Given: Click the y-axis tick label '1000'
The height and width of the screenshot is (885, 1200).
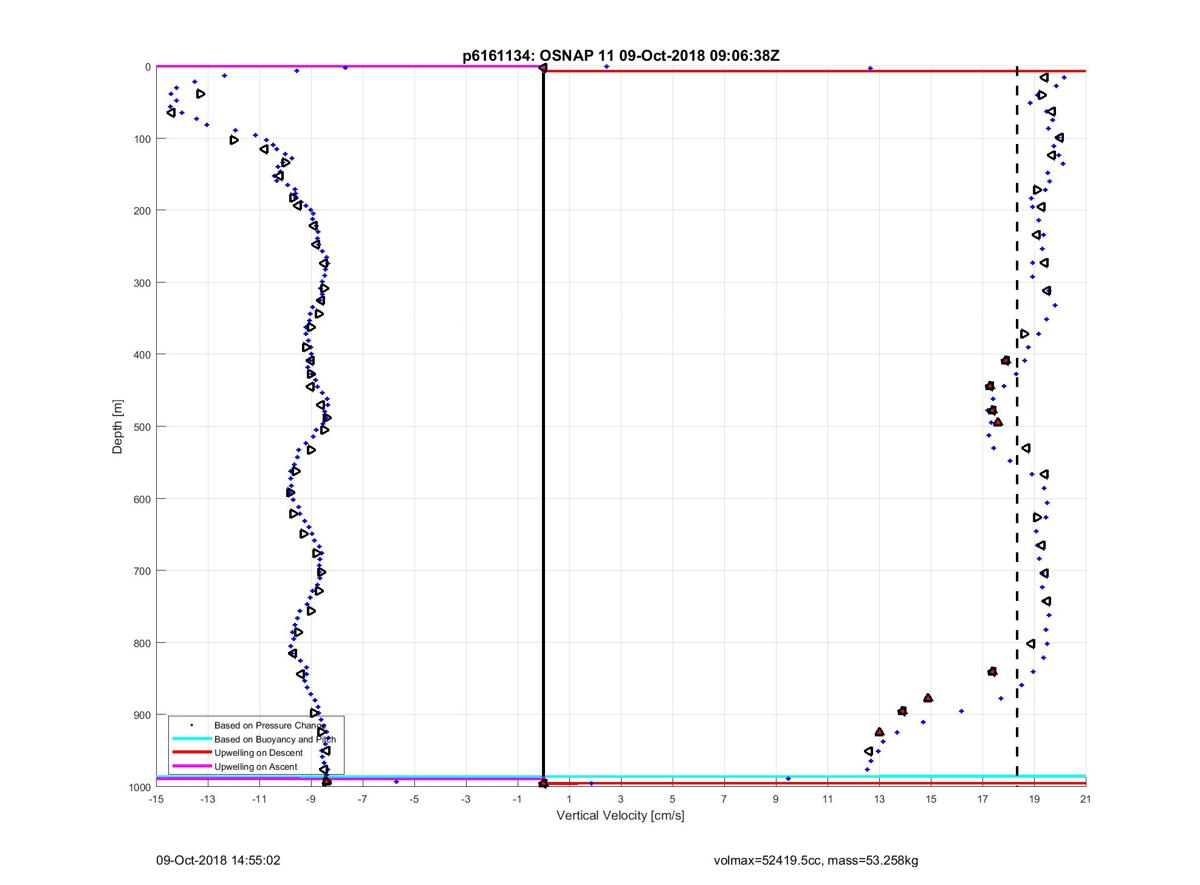Looking at the screenshot, I should (x=138, y=787).
